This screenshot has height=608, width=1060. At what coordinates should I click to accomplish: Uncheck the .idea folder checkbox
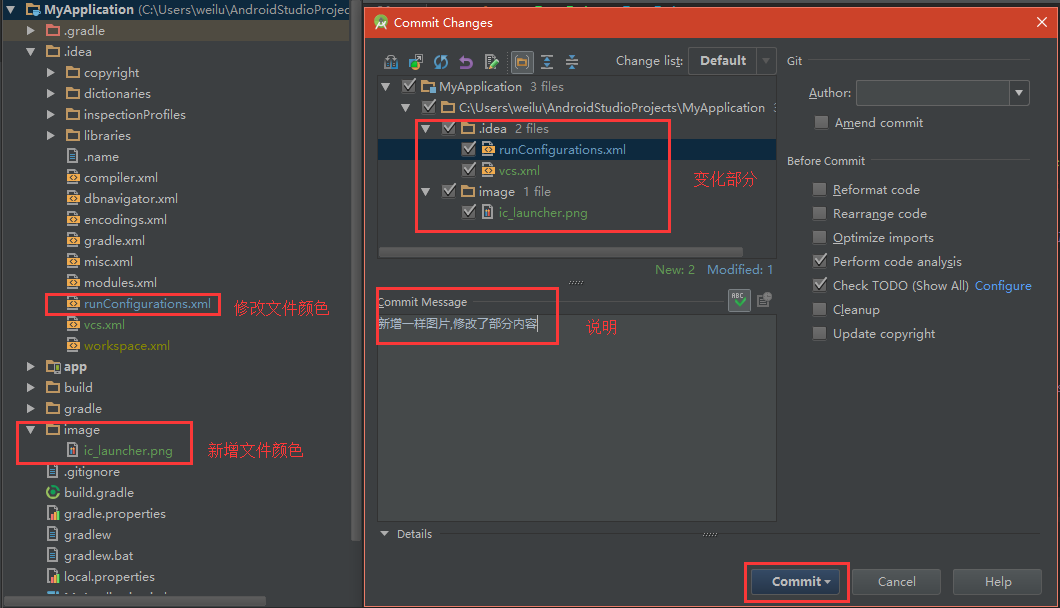click(449, 128)
